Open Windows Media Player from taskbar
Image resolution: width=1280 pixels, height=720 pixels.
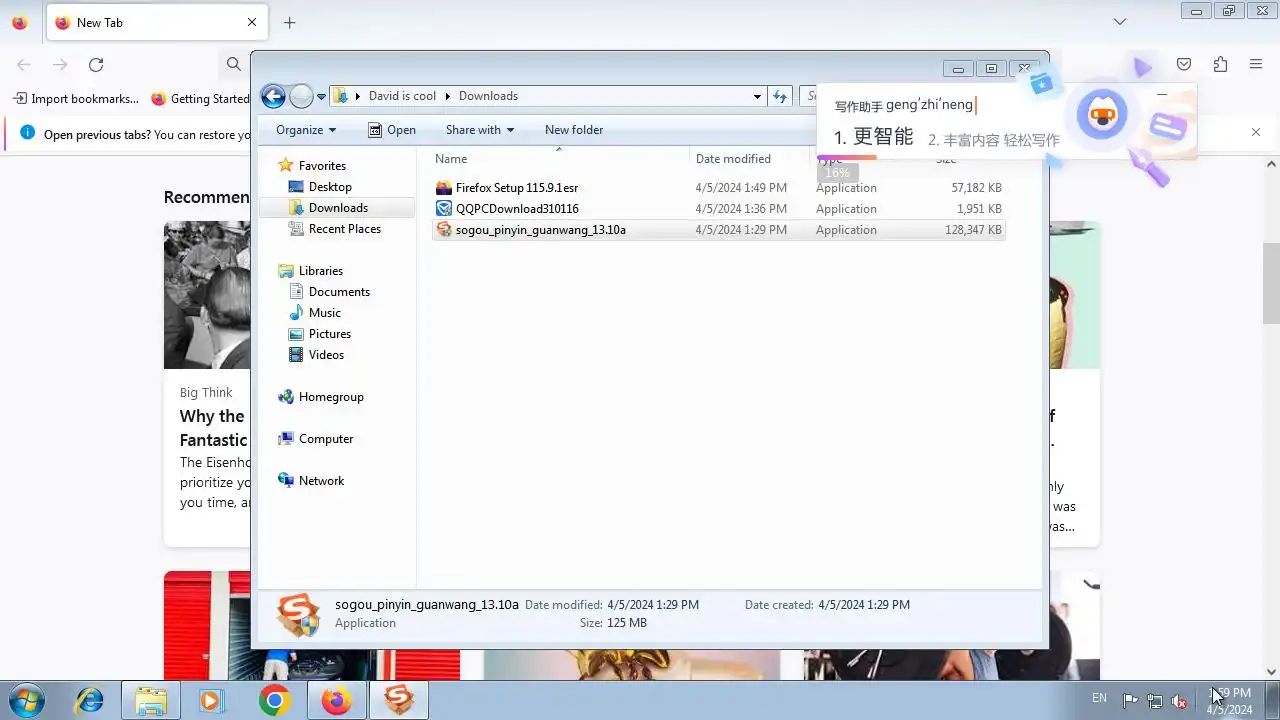[211, 700]
